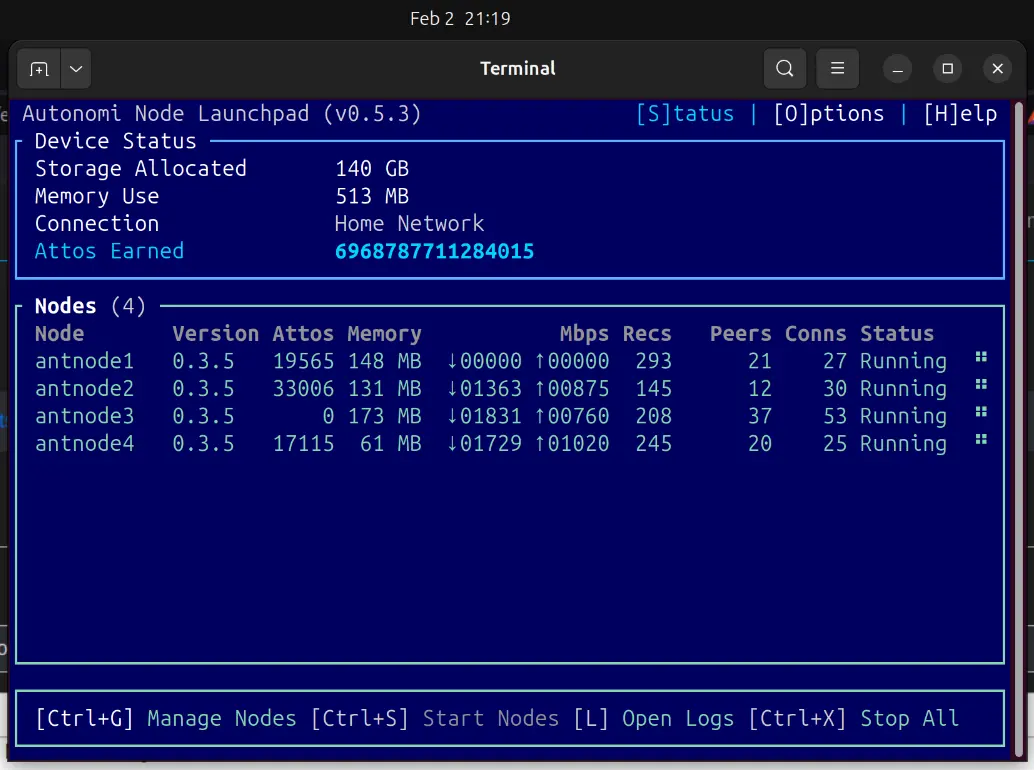1034x770 pixels.
Task: Click antnode3 Conns value 53
Action: (x=835, y=416)
